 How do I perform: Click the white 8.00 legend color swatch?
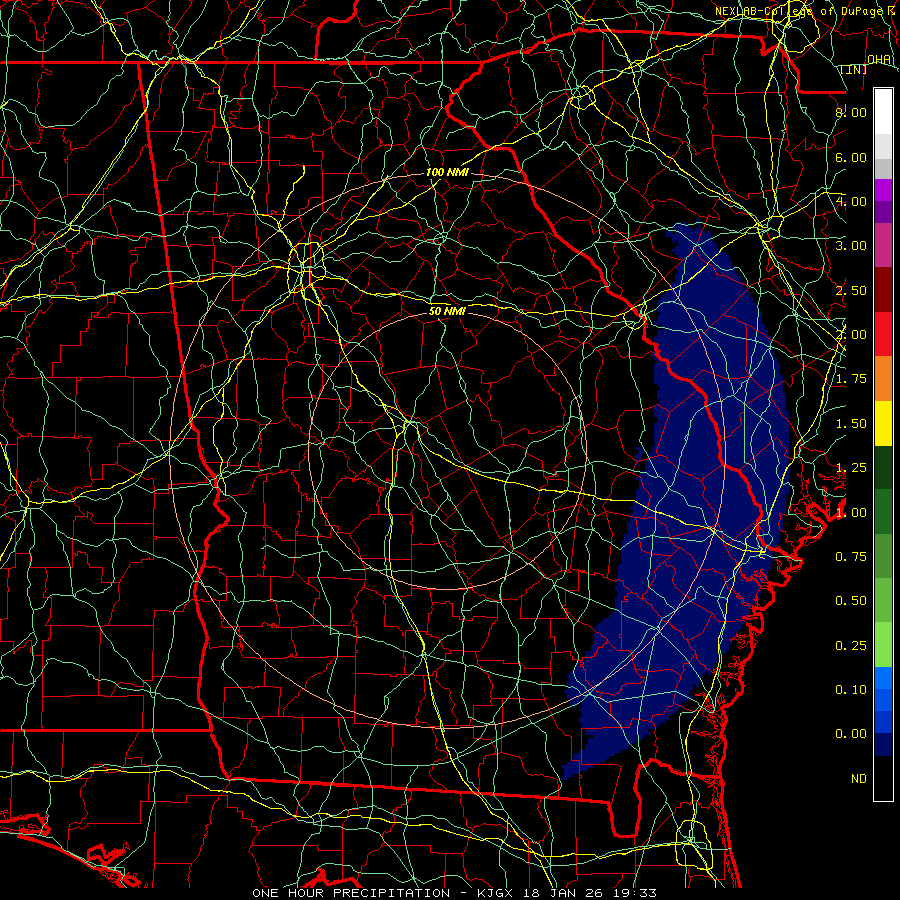[883, 112]
